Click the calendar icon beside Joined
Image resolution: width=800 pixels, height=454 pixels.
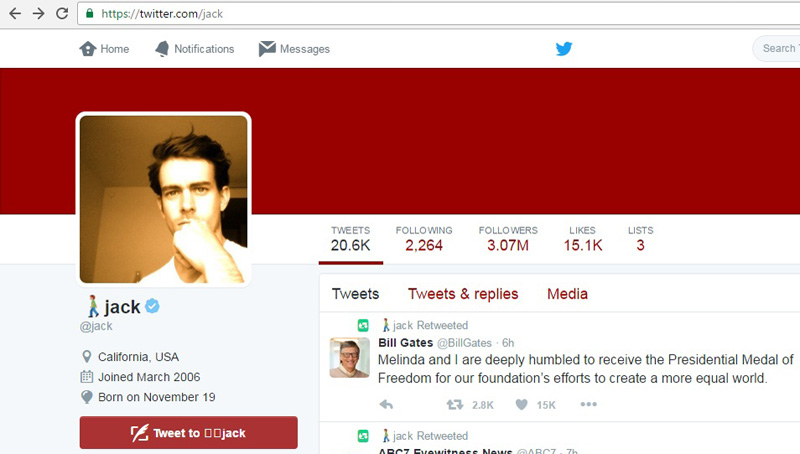87,377
